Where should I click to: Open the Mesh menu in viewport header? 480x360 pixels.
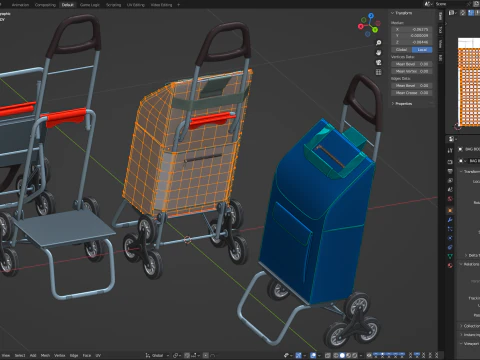[45, 355]
